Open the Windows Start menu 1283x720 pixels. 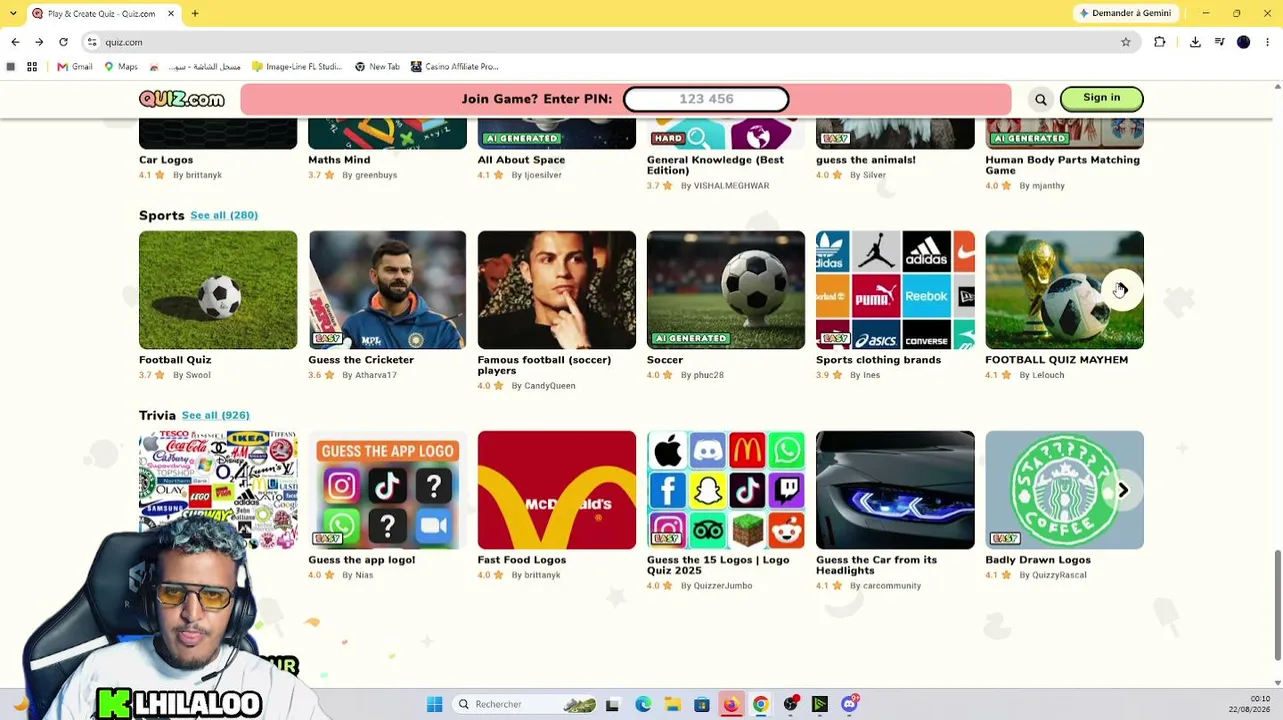click(x=434, y=704)
